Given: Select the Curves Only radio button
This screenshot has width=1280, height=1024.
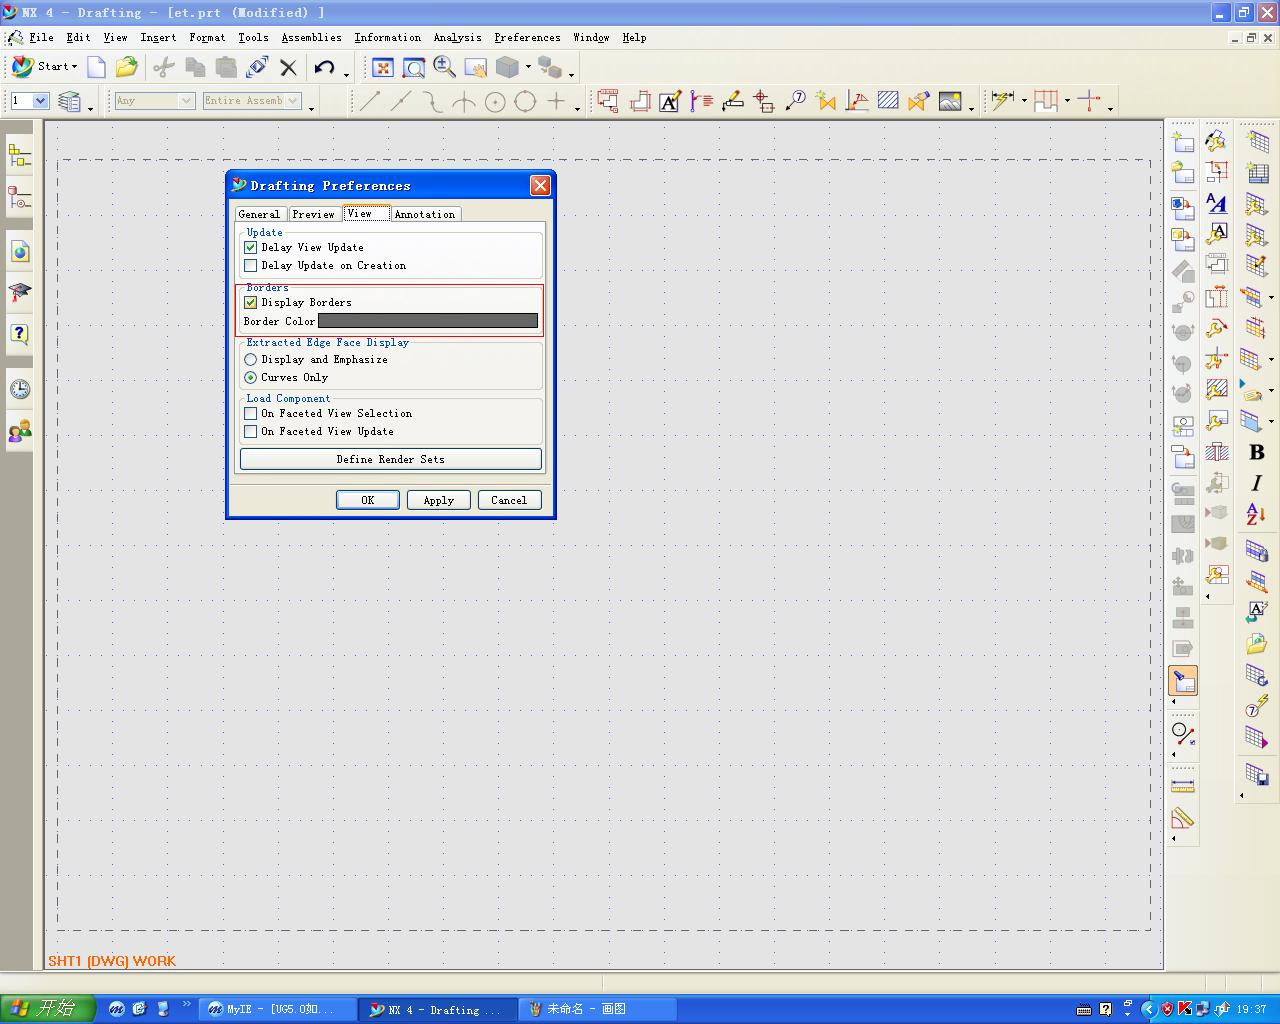Looking at the screenshot, I should (251, 378).
